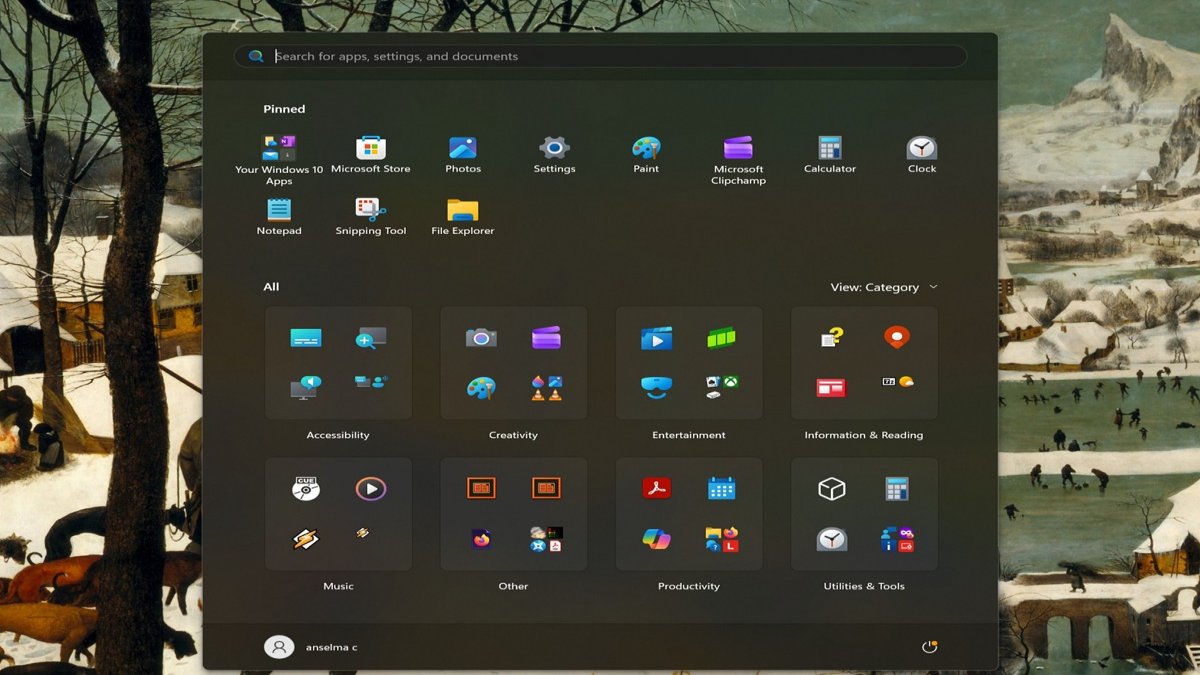
Task: Open pinned File Explorer
Action: pyautogui.click(x=463, y=217)
